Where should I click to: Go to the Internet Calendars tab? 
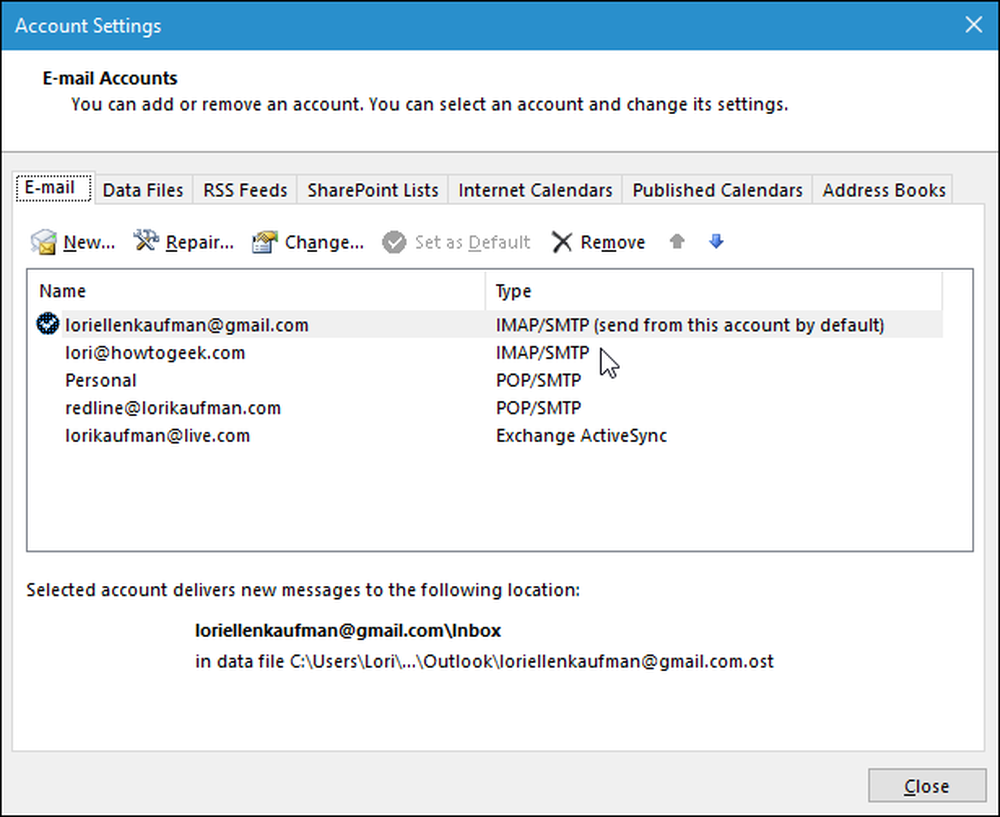[535, 190]
